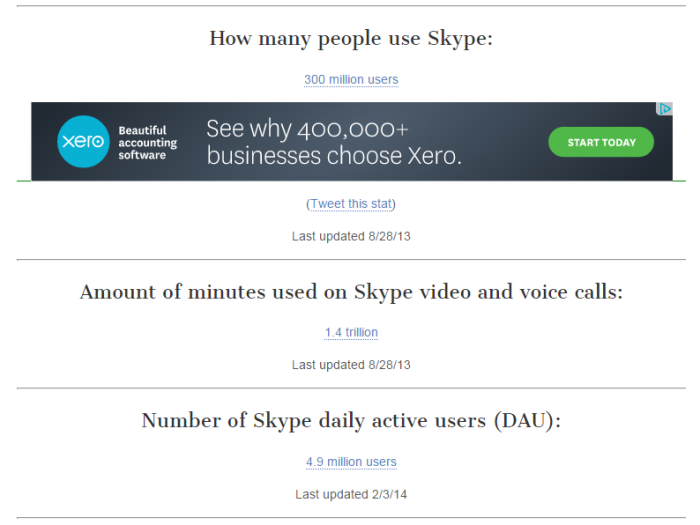Viewport: 700px width, 525px height.
Task: Click Last updated 8/28/13 below Tweet link
Action: (x=351, y=236)
